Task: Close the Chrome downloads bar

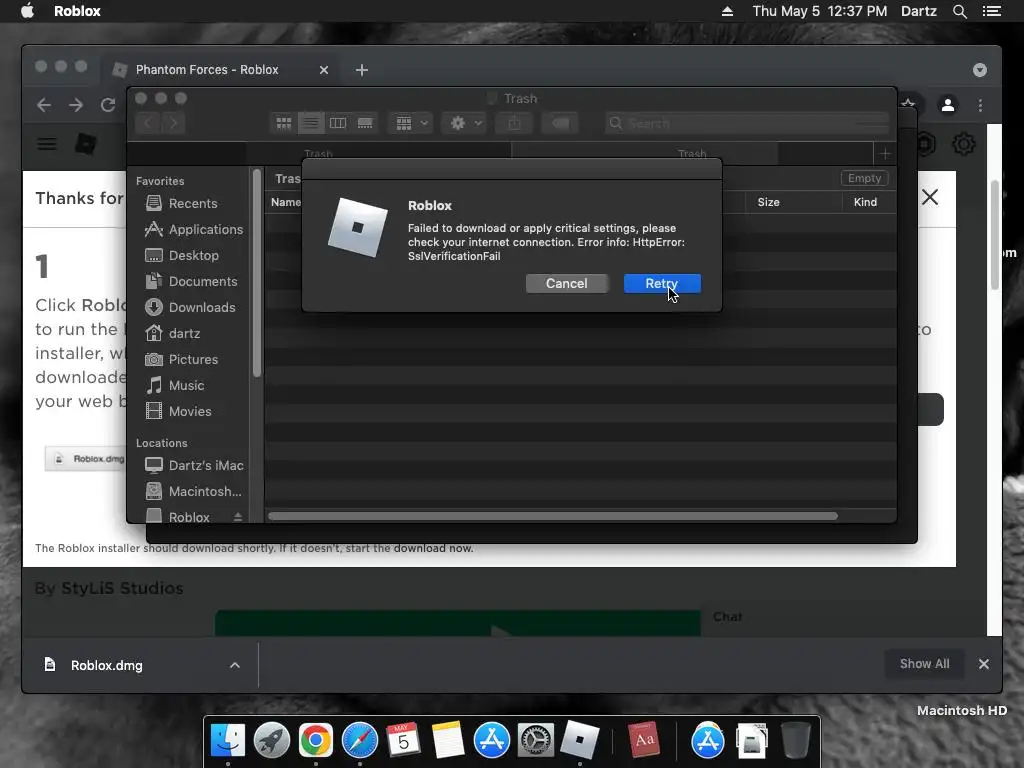Action: click(x=984, y=664)
